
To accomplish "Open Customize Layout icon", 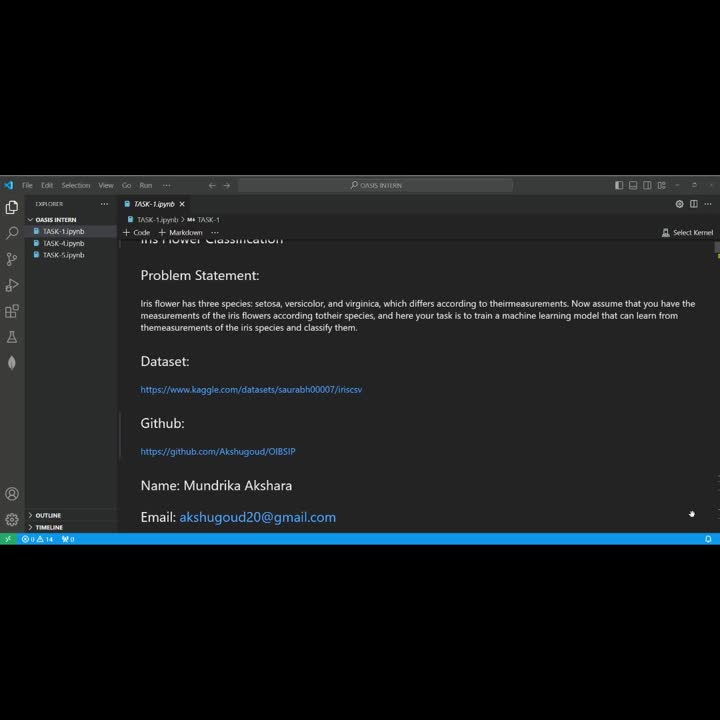I will (662, 185).
